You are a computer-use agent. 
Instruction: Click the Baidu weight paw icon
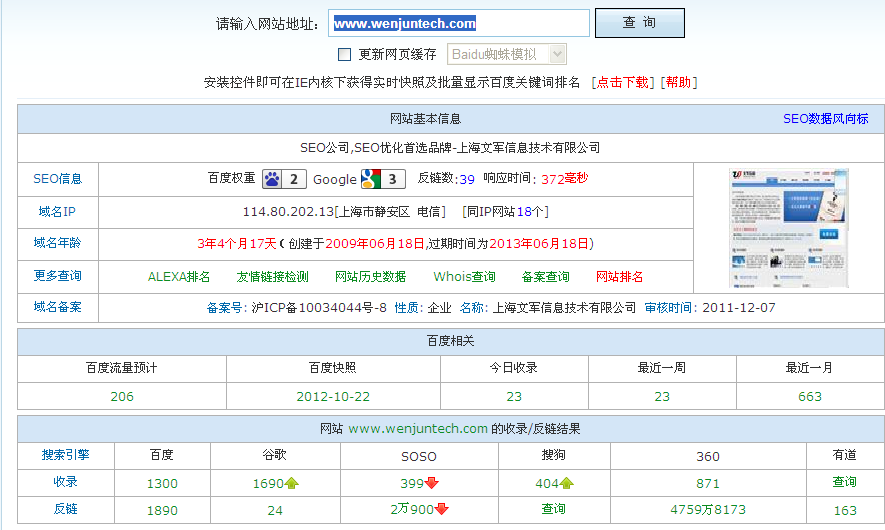pyautogui.click(x=272, y=179)
